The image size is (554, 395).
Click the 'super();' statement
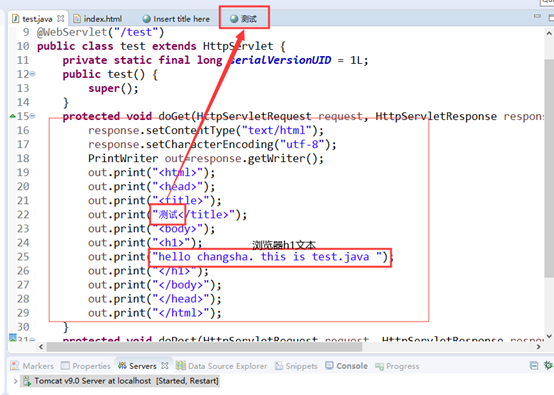(x=113, y=88)
